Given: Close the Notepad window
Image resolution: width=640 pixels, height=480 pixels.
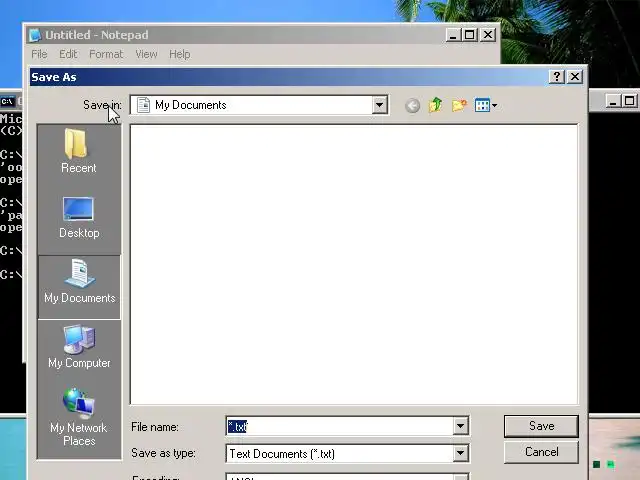Looking at the screenshot, I should click(488, 35).
